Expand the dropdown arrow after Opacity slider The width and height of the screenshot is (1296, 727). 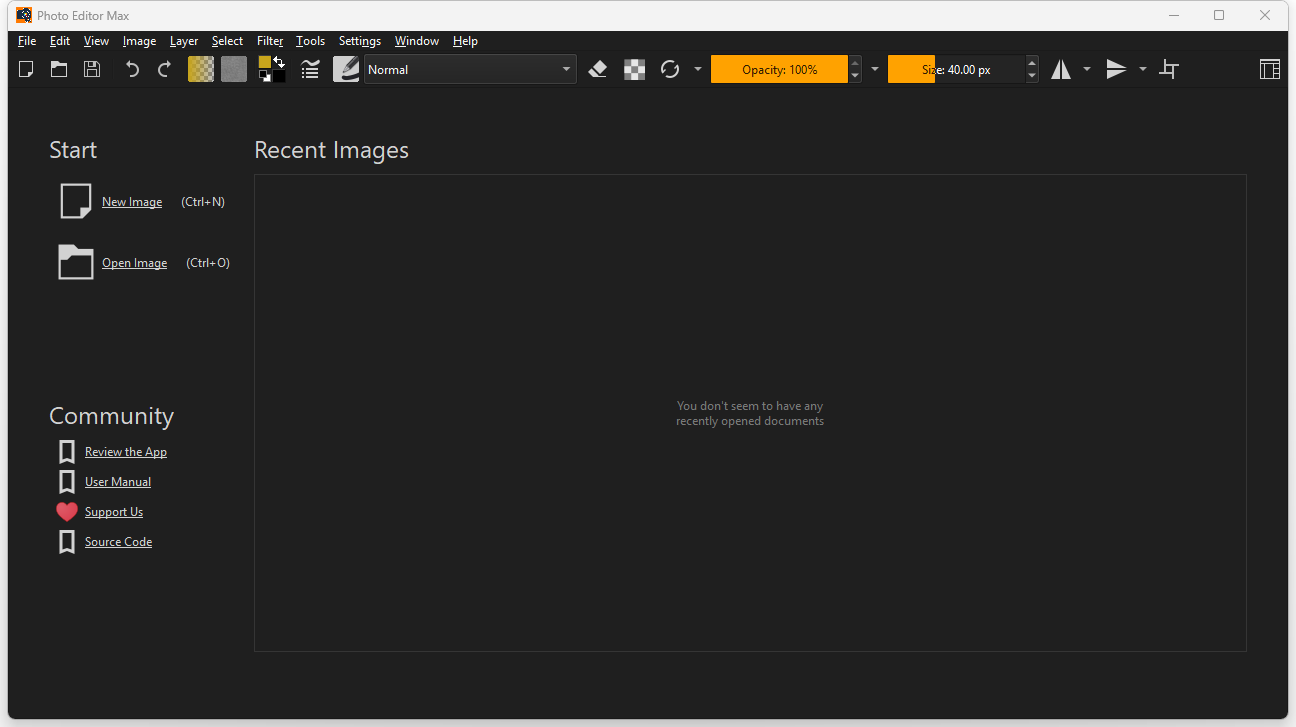(x=875, y=69)
